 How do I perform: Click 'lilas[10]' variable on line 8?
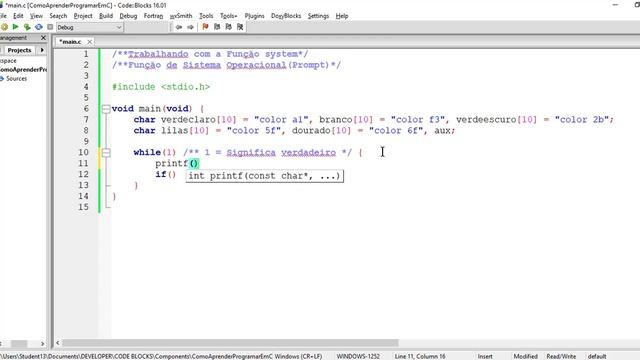[x=185, y=131]
